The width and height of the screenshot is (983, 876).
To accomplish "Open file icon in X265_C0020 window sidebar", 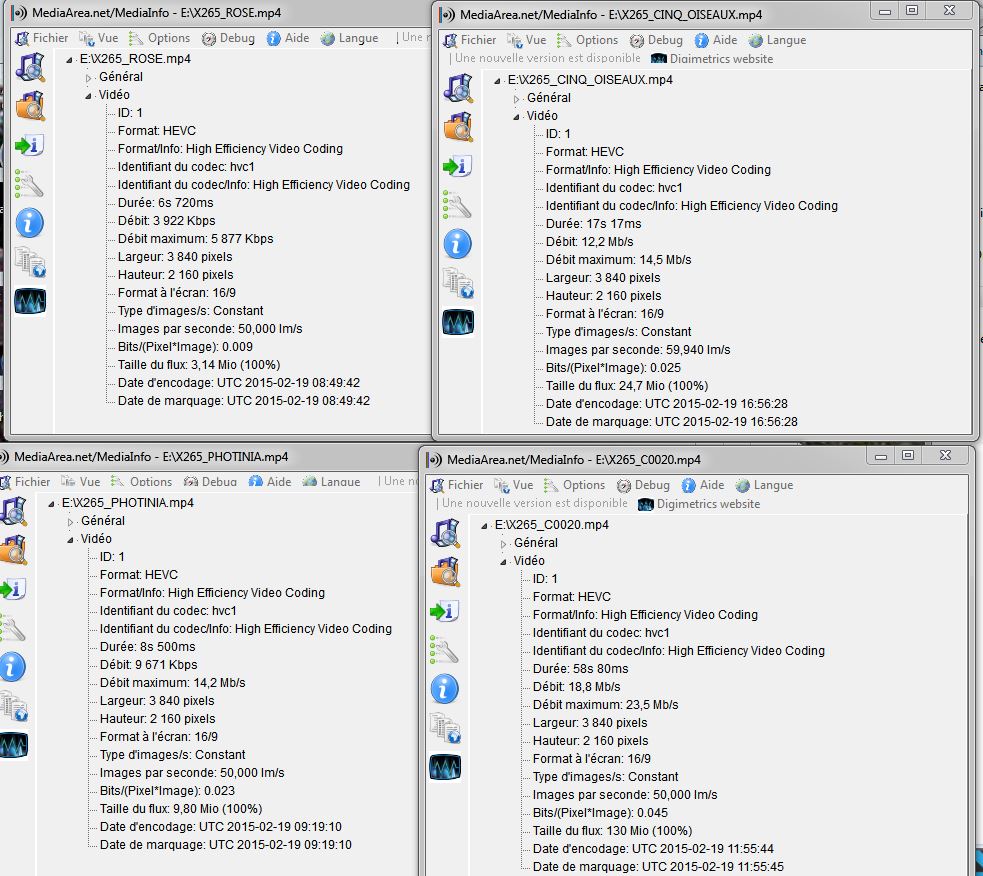I will (445, 533).
